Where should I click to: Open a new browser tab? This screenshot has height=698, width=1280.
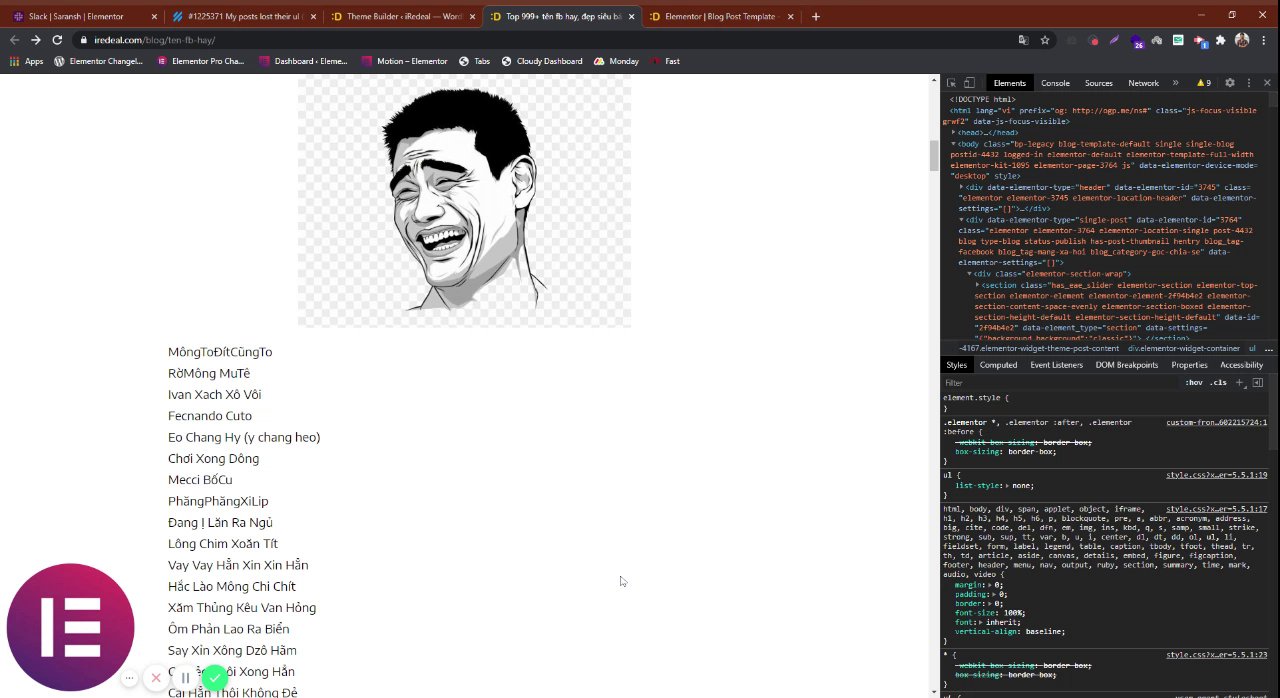tap(816, 16)
